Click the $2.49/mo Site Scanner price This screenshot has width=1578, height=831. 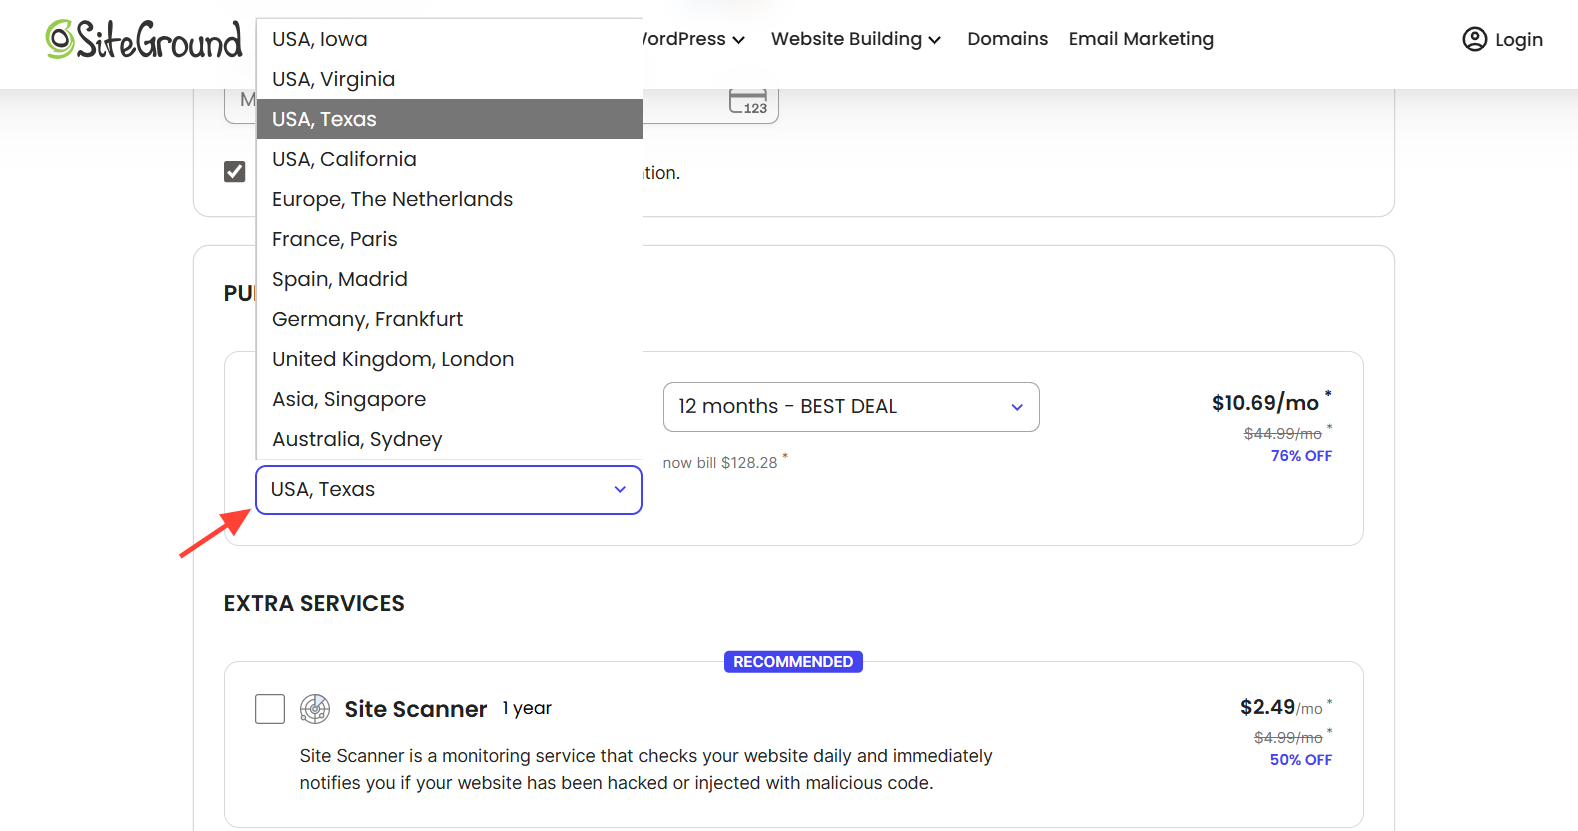click(1281, 708)
